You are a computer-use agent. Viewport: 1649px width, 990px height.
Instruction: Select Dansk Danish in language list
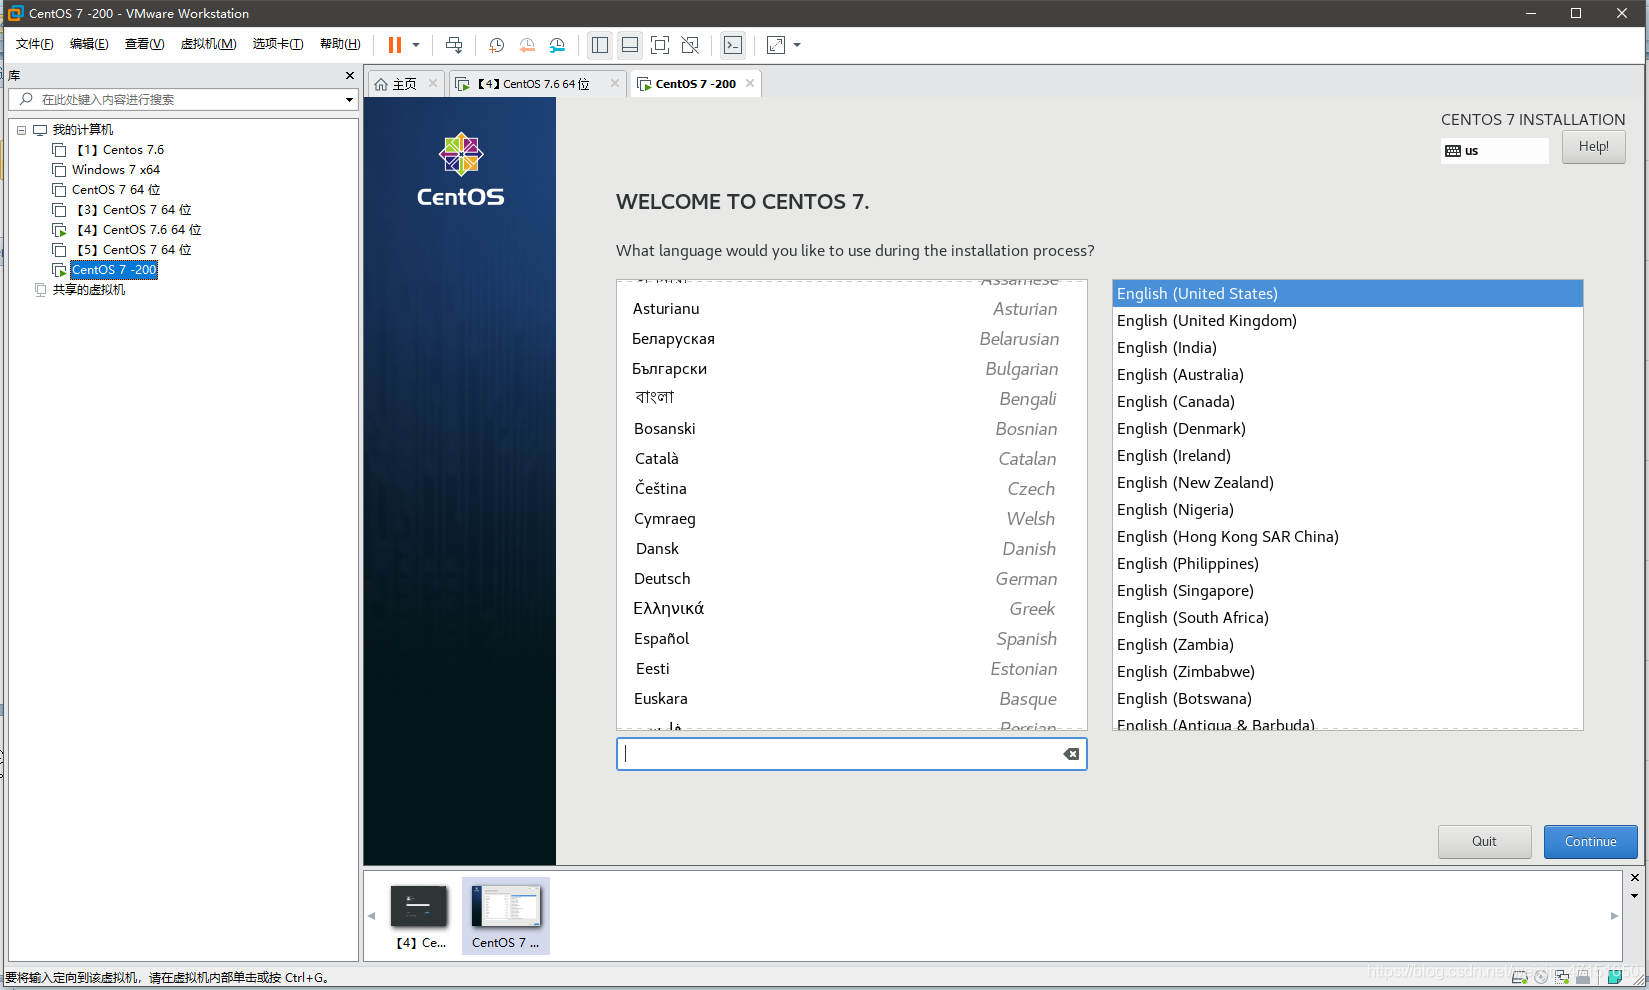852,549
